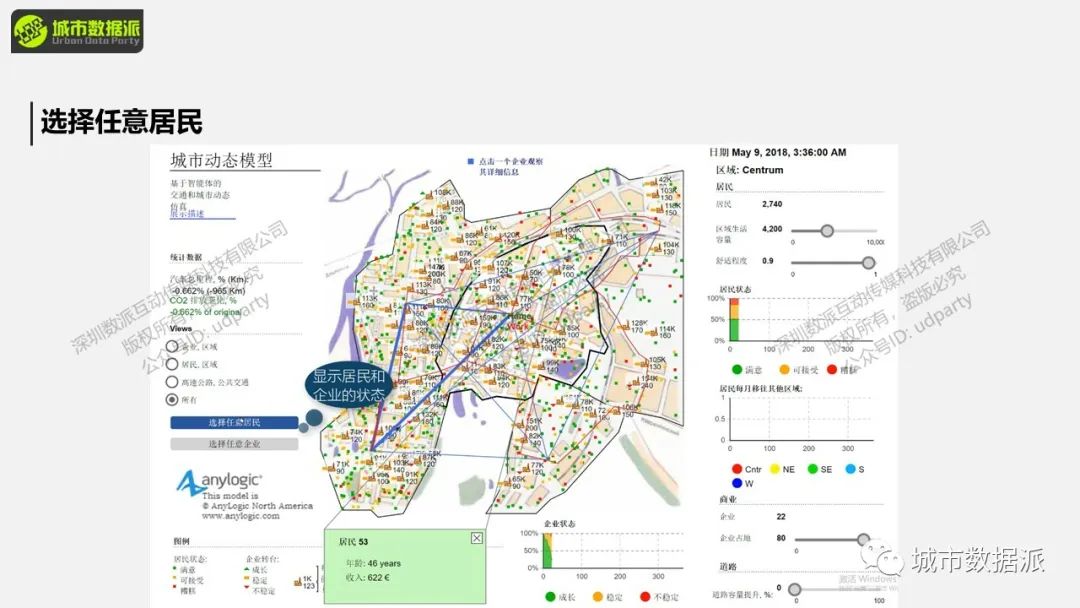Click the green 成长 legend dot under 企业状态
1080x608 pixels.
coord(550,597)
